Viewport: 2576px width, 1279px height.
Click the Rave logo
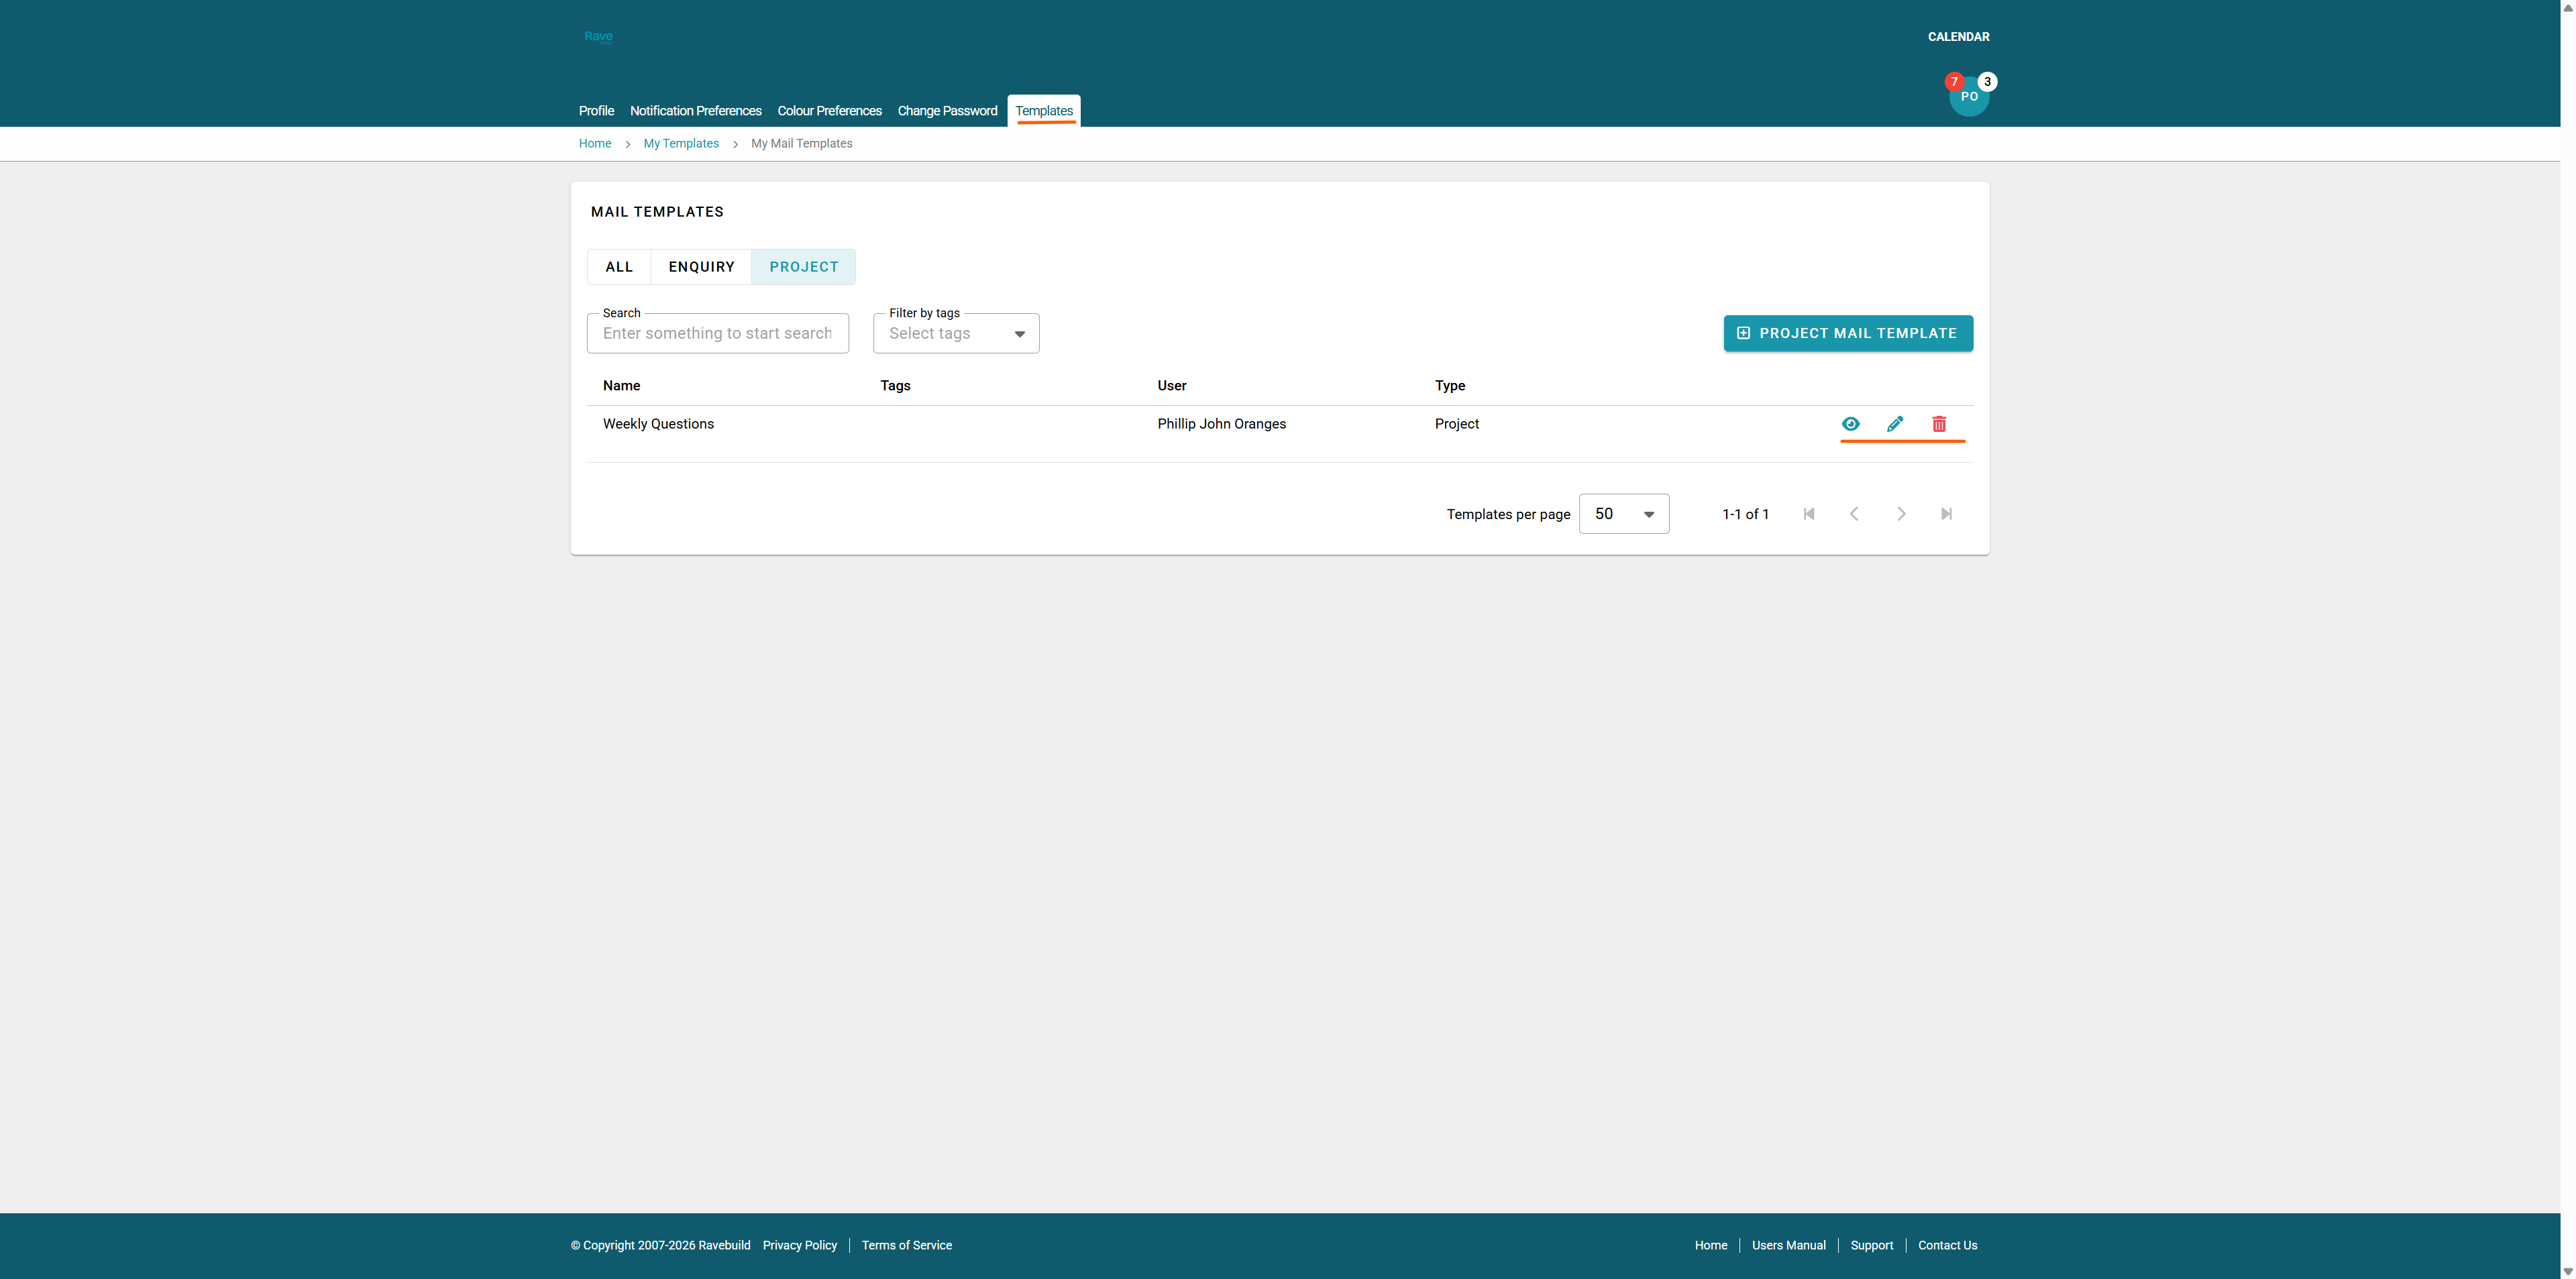pyautogui.click(x=598, y=37)
